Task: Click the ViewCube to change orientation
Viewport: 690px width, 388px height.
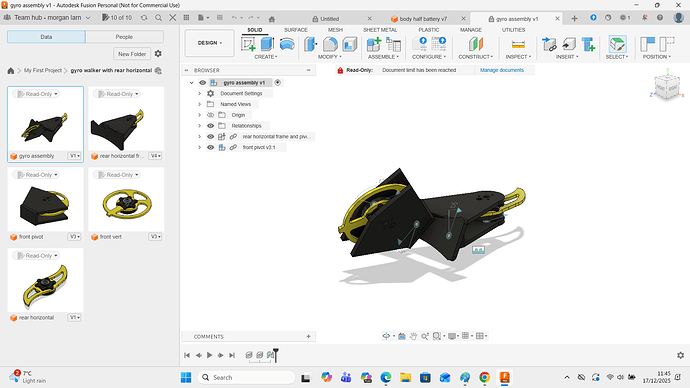Action: [667, 87]
